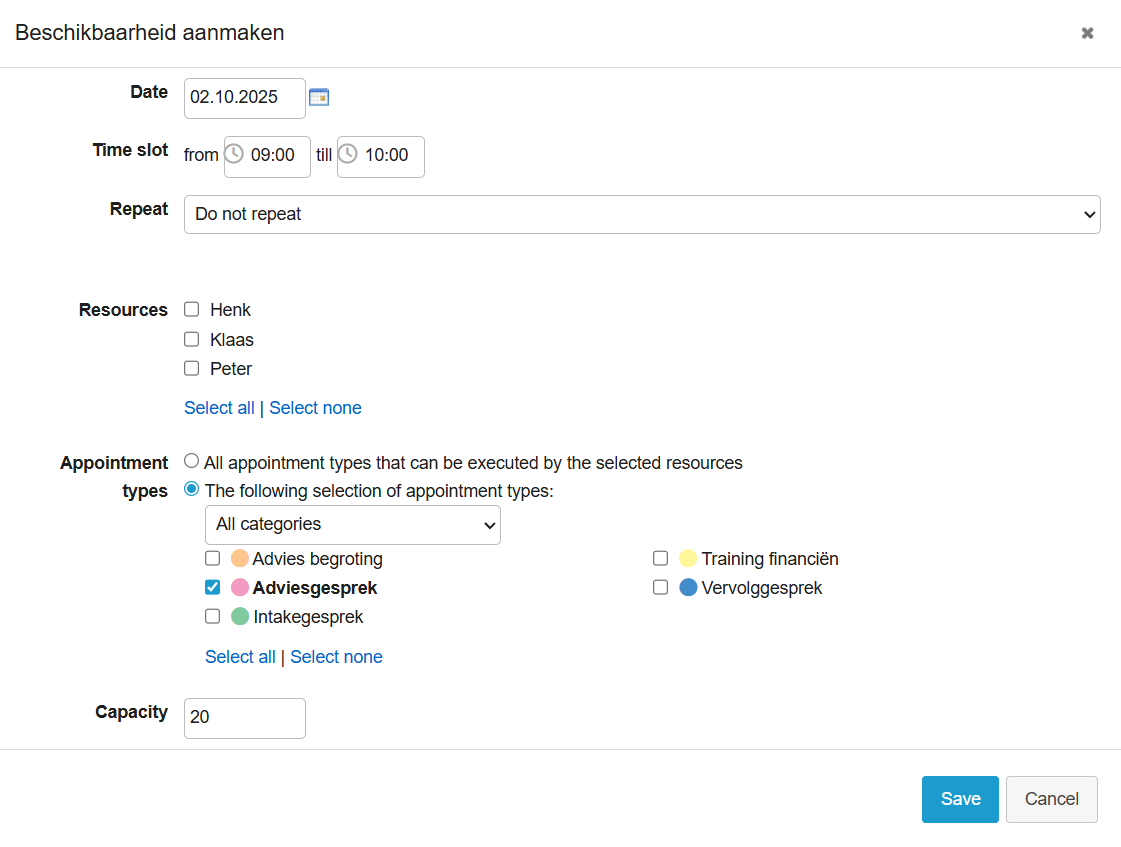Image resolution: width=1121 pixels, height=847 pixels.
Task: Click the clock icon in the till-time field
Action: [348, 154]
